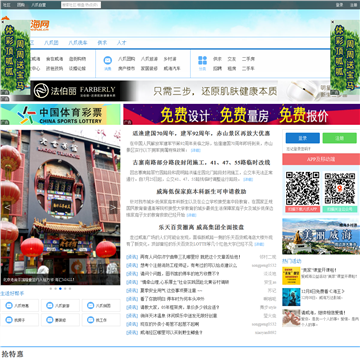Image resolution: width=360 pixels, height=360 pixels.
Task: Click the red button under left QR code
Action: (x=303, y=209)
